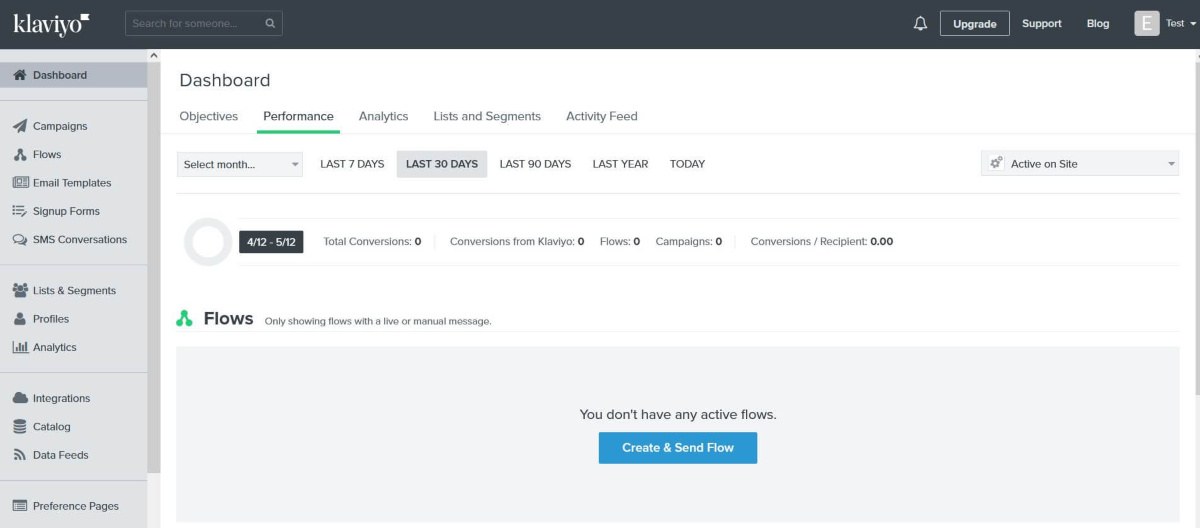Image resolution: width=1200 pixels, height=528 pixels.
Task: Open Campaigns in the sidebar
Action: click(x=60, y=126)
